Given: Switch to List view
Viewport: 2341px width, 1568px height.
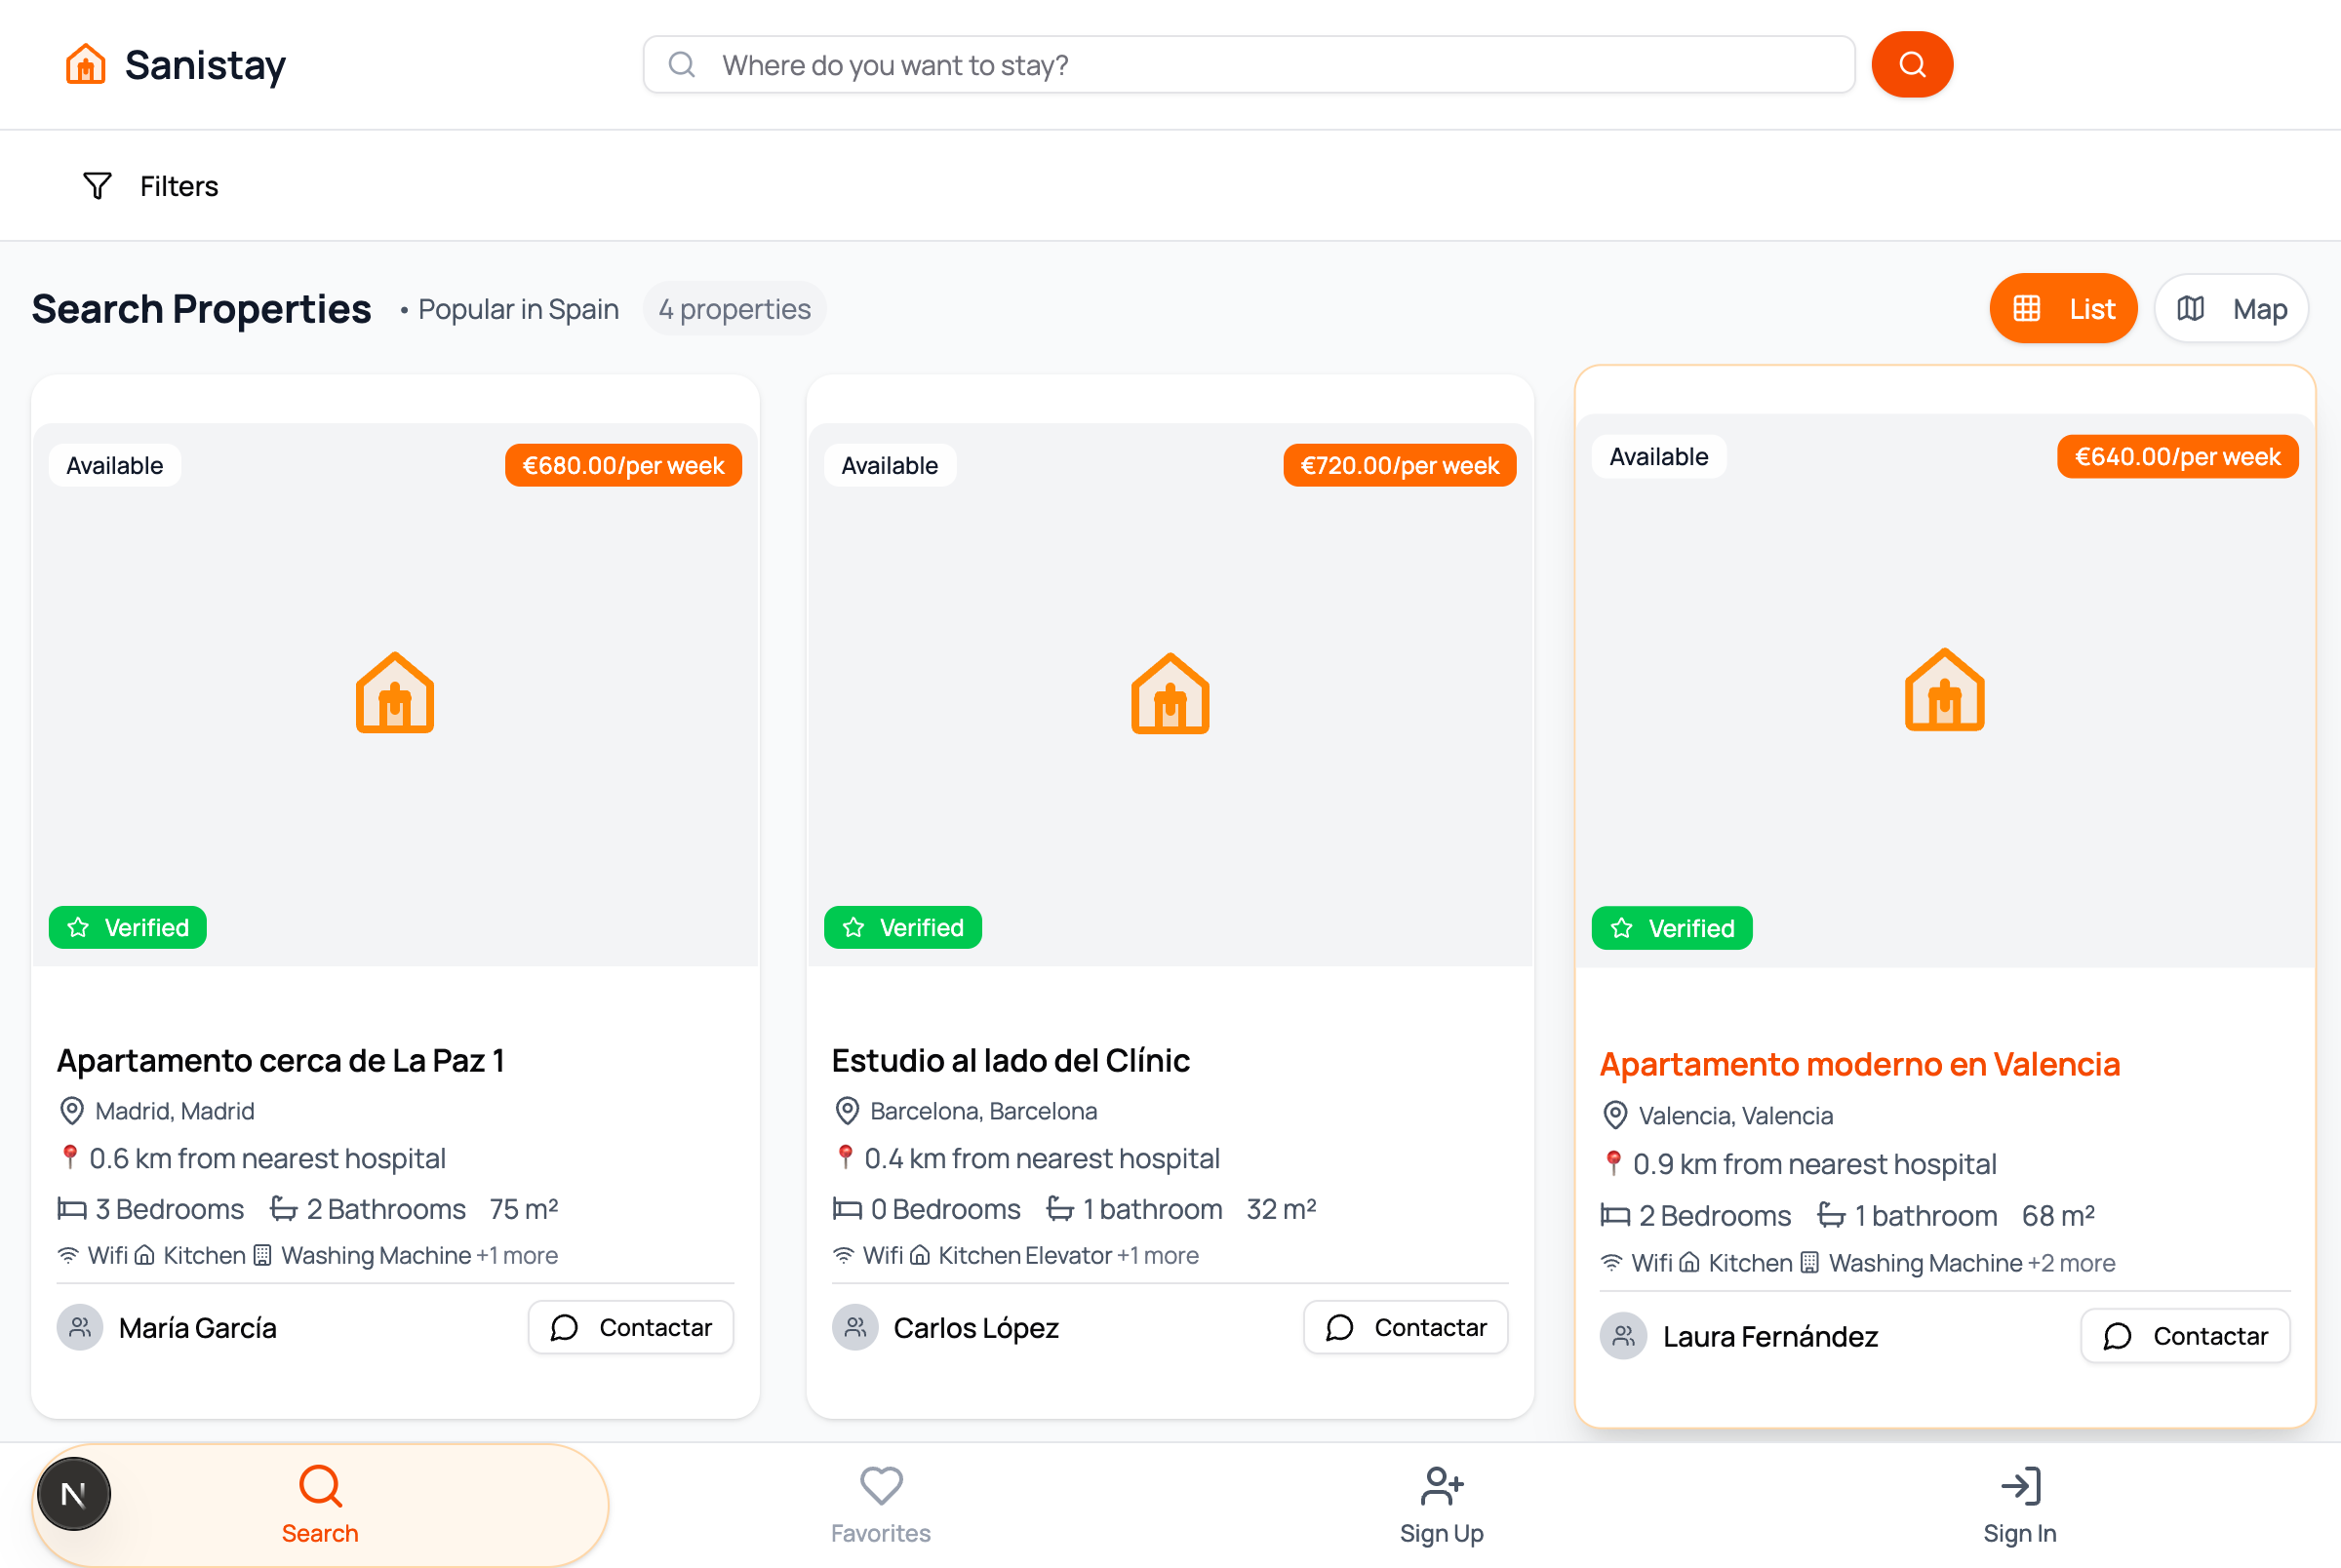Looking at the screenshot, I should (x=2062, y=309).
